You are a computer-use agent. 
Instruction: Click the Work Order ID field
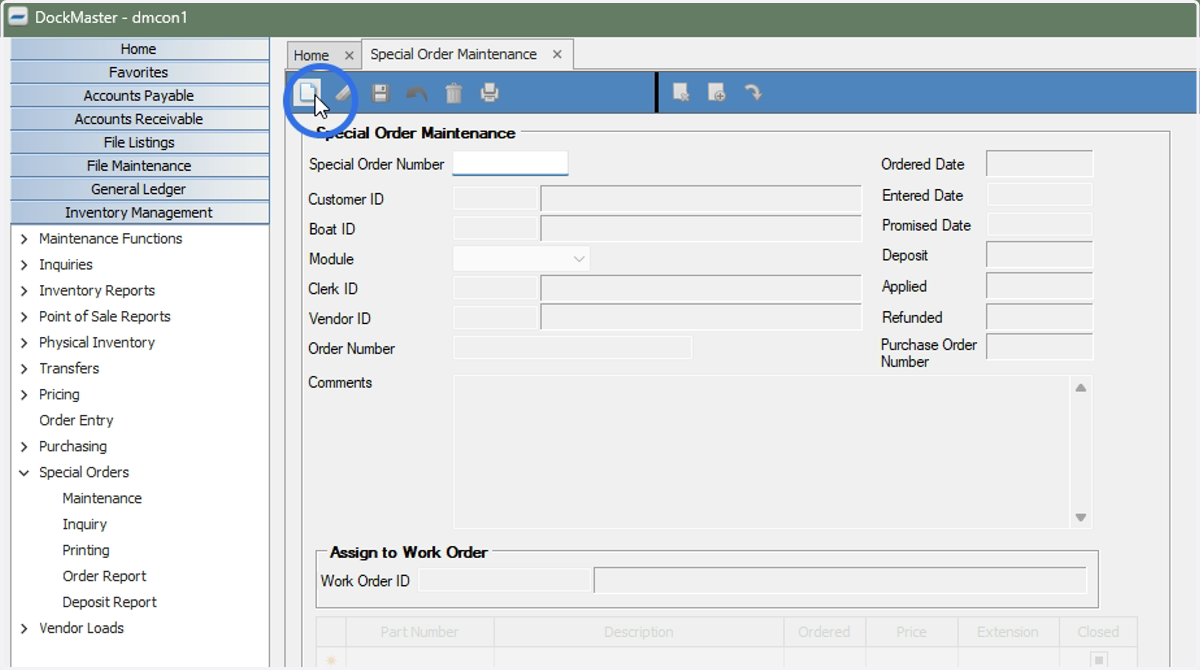(x=504, y=580)
